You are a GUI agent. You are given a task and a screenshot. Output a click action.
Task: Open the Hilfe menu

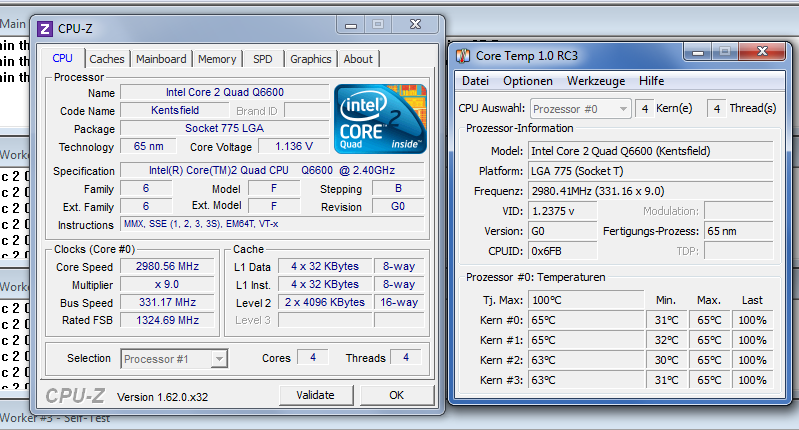(x=651, y=81)
